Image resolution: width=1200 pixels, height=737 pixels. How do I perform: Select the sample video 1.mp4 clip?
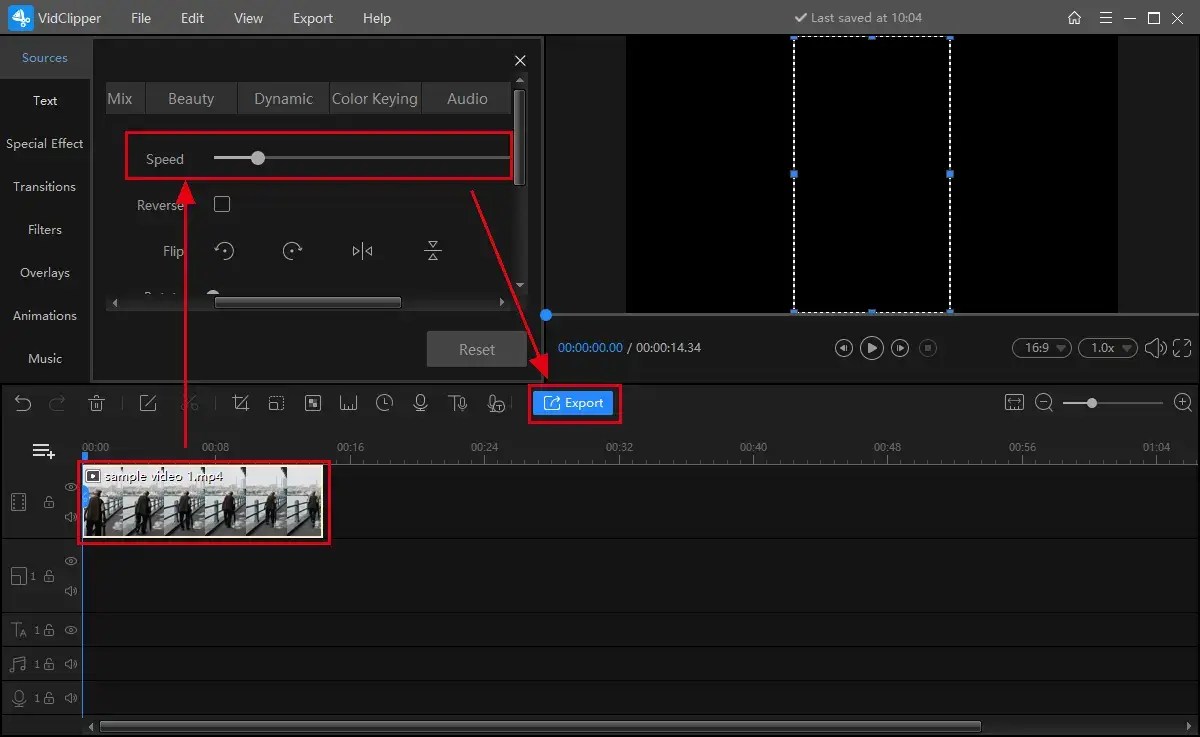pyautogui.click(x=203, y=502)
